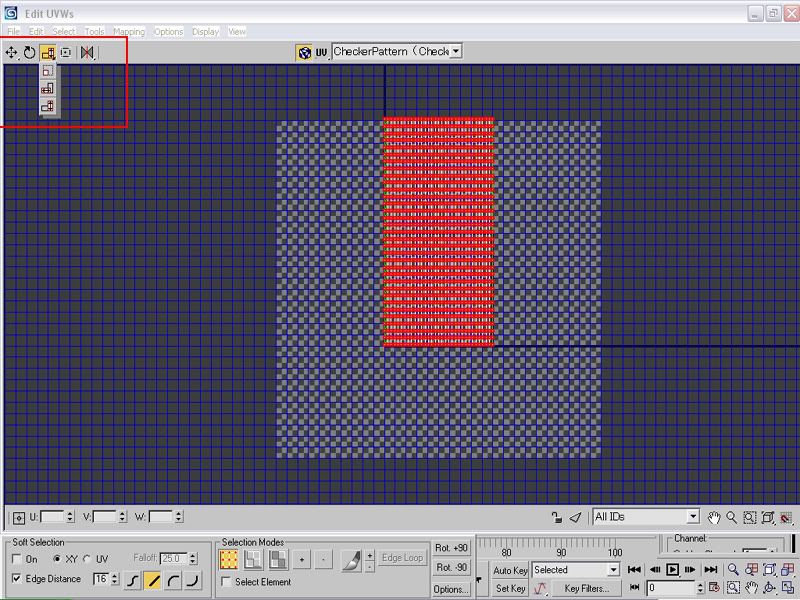Open the Select menu
Screen dimensions: 800x600
pyautogui.click(x=64, y=32)
